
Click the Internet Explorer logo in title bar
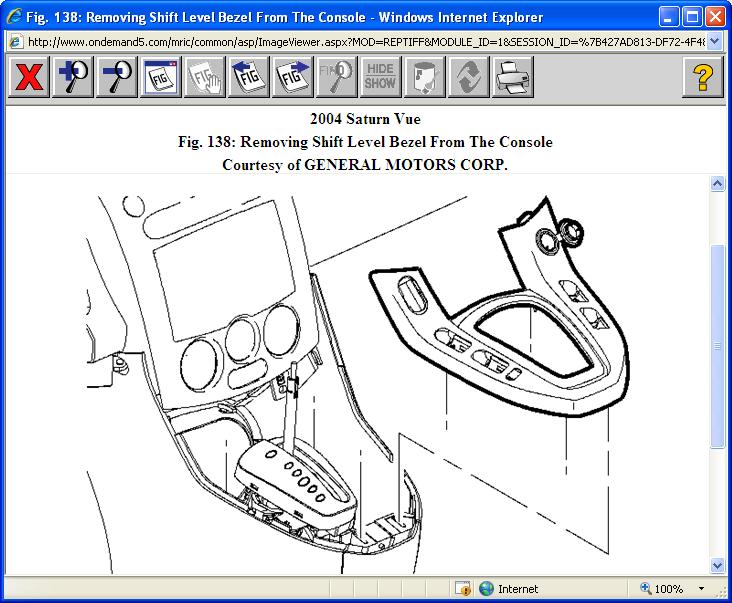(x=14, y=16)
